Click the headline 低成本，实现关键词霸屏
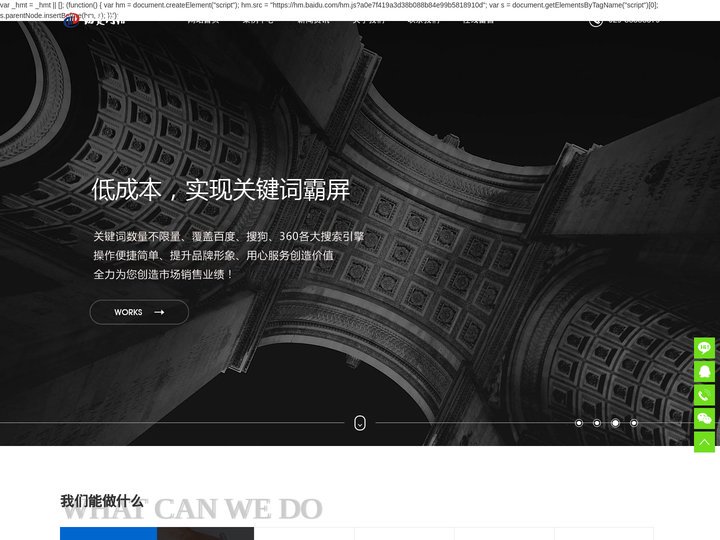The image size is (720, 540). (x=220, y=190)
